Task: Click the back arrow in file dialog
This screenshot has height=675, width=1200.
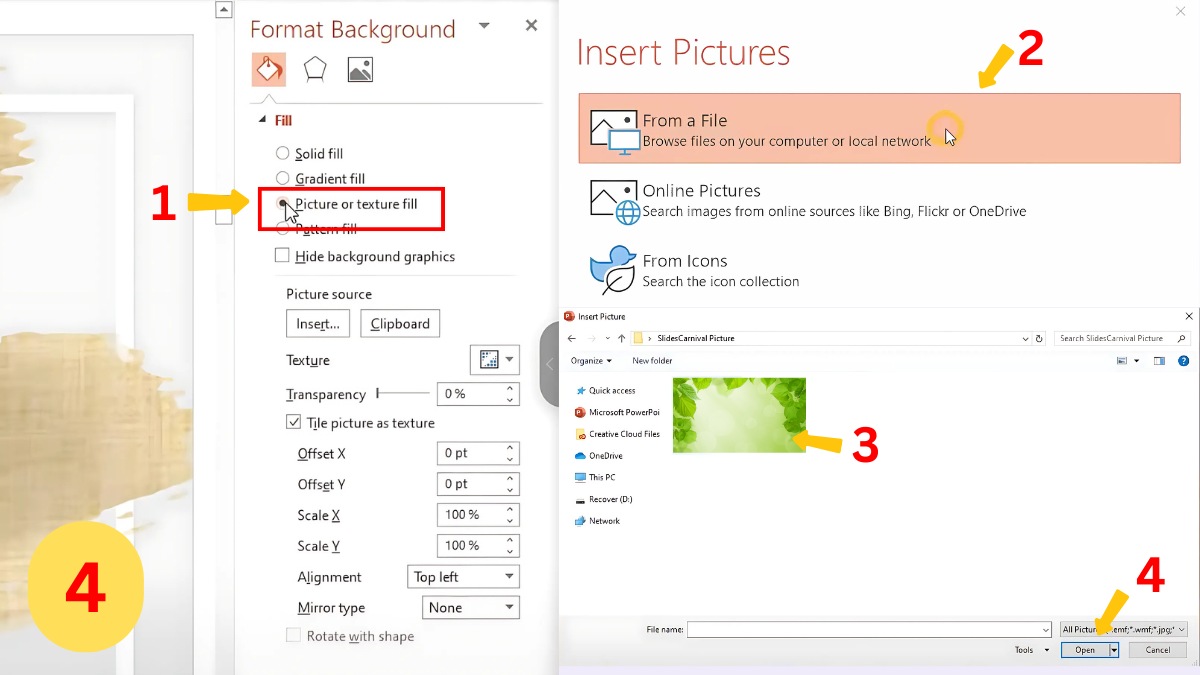Action: (572, 339)
